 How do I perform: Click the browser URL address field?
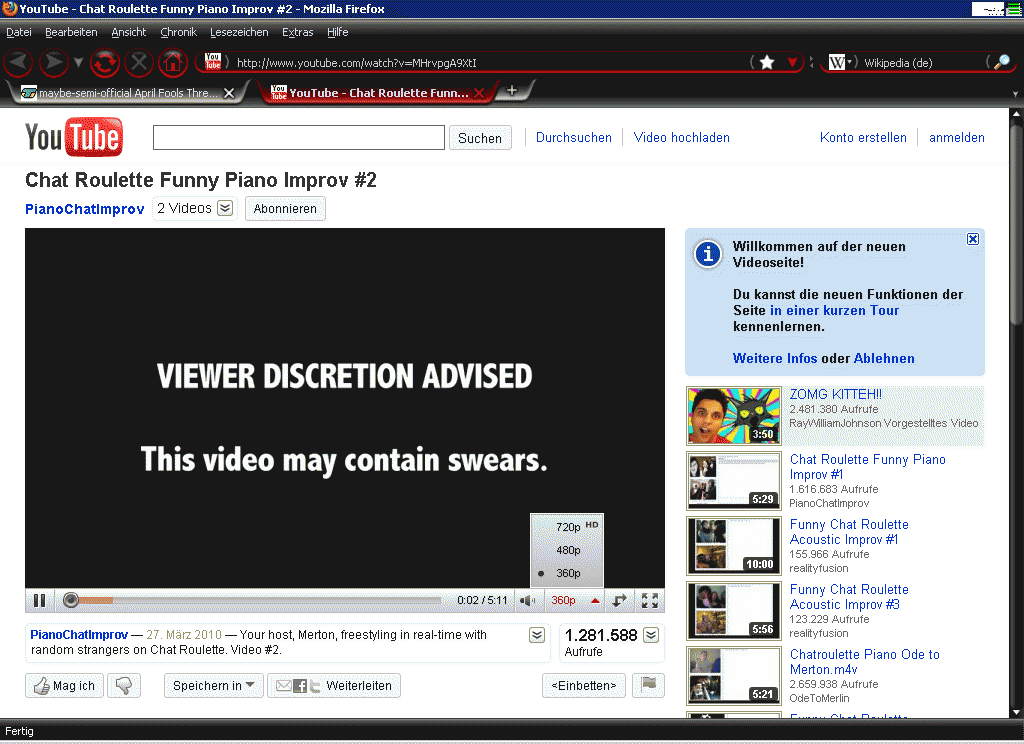(x=490, y=63)
